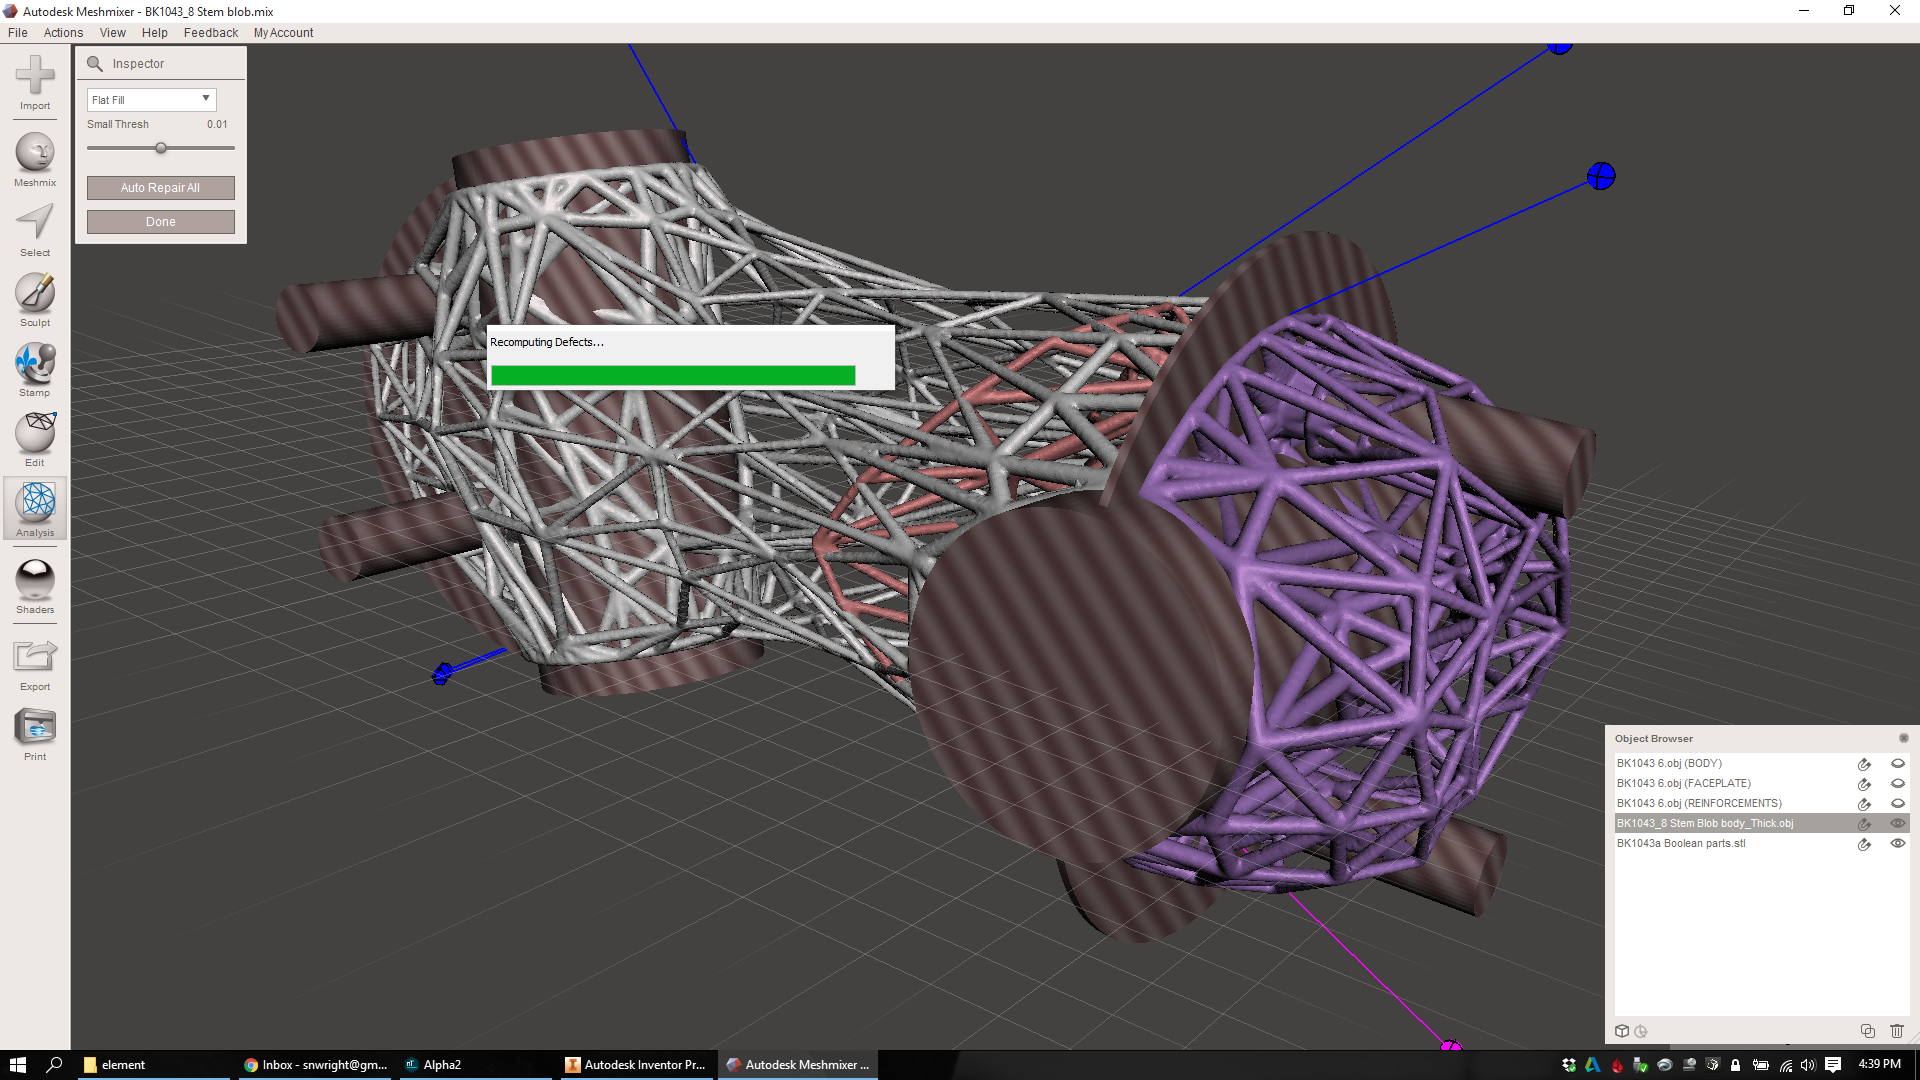
Task: Open the Stamp tool
Action: (x=35, y=363)
